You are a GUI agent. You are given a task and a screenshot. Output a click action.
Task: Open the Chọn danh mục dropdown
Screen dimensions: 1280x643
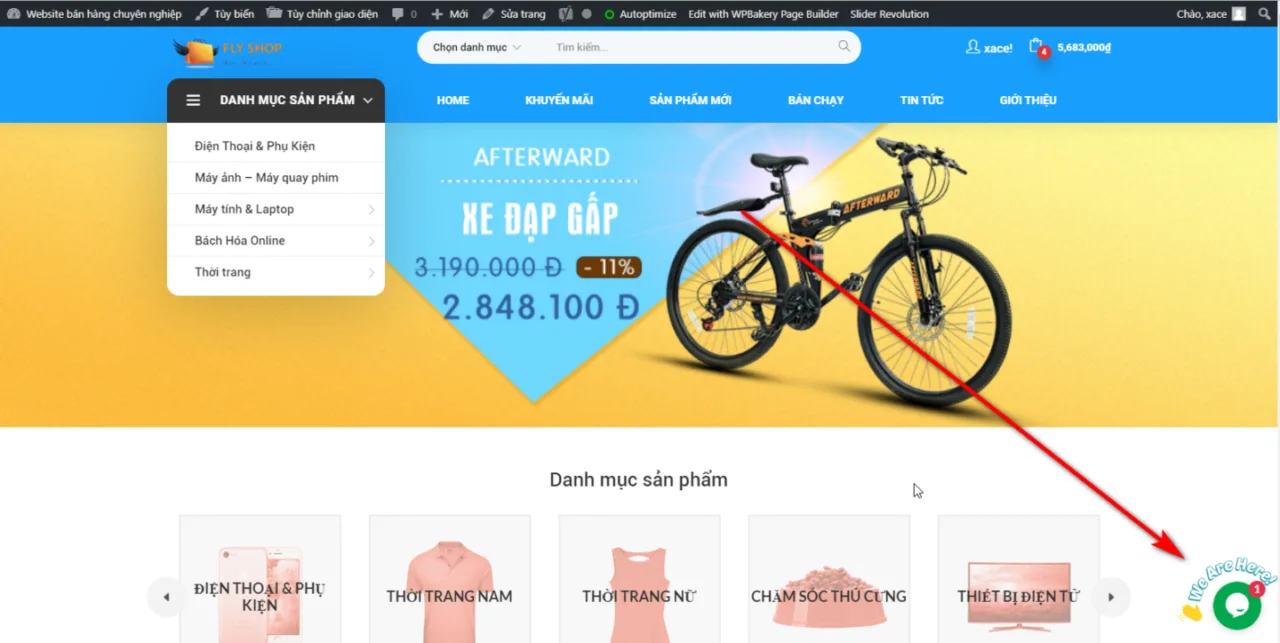[477, 47]
